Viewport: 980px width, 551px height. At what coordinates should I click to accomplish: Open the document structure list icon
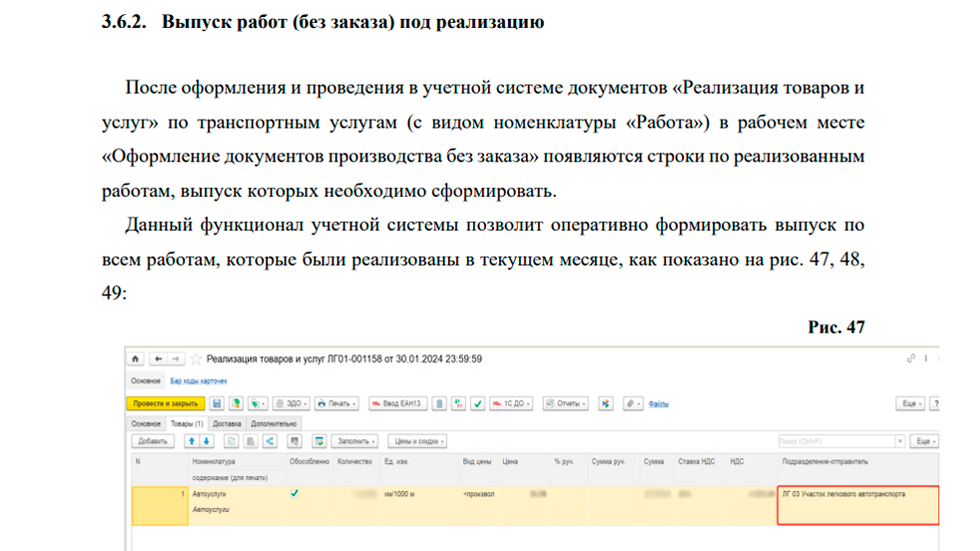tap(439, 404)
